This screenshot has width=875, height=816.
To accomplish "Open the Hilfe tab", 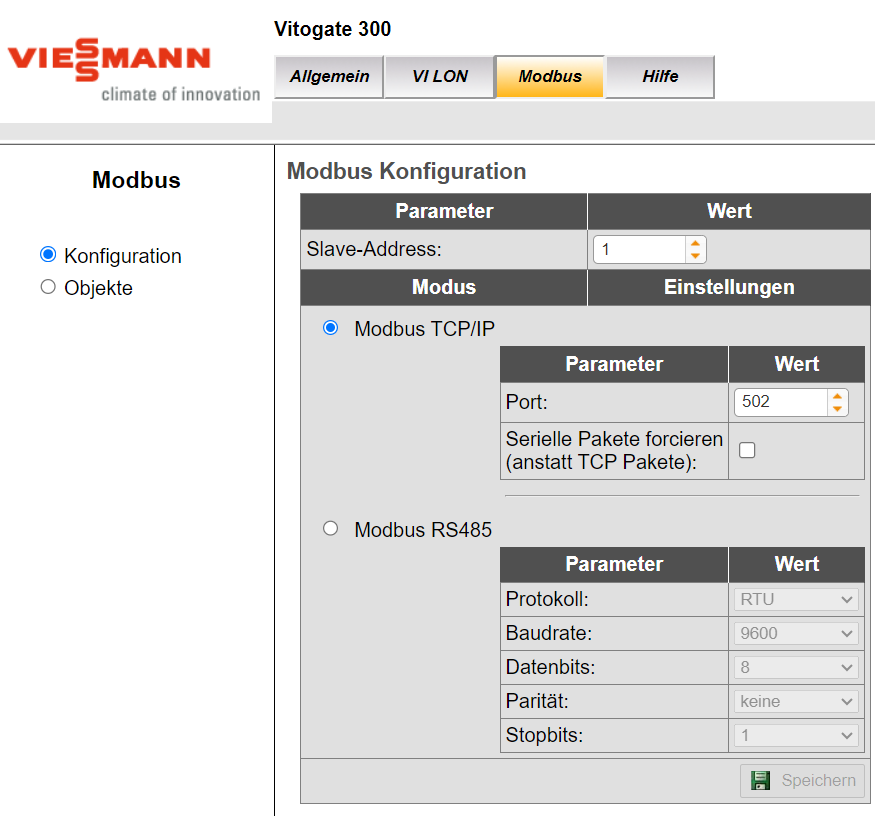I will click(x=660, y=76).
